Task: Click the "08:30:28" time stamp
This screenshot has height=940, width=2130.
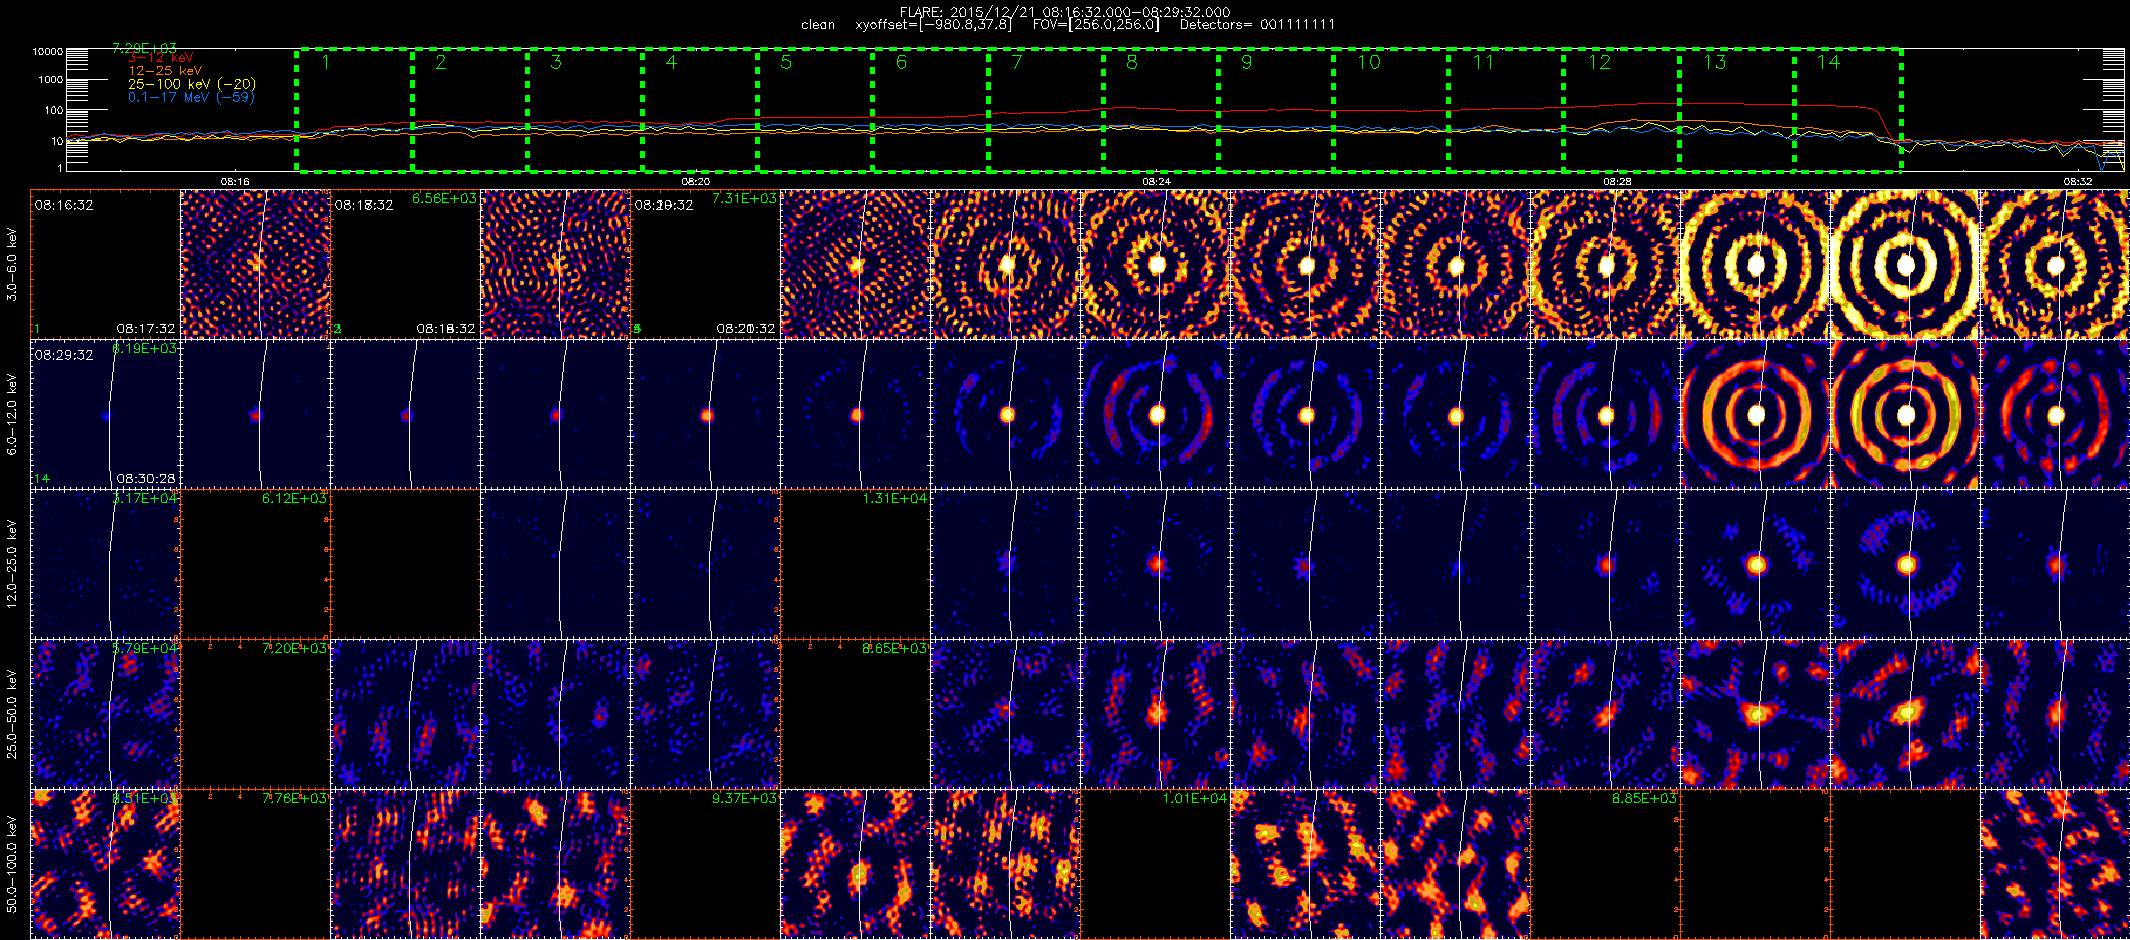Action: [146, 478]
